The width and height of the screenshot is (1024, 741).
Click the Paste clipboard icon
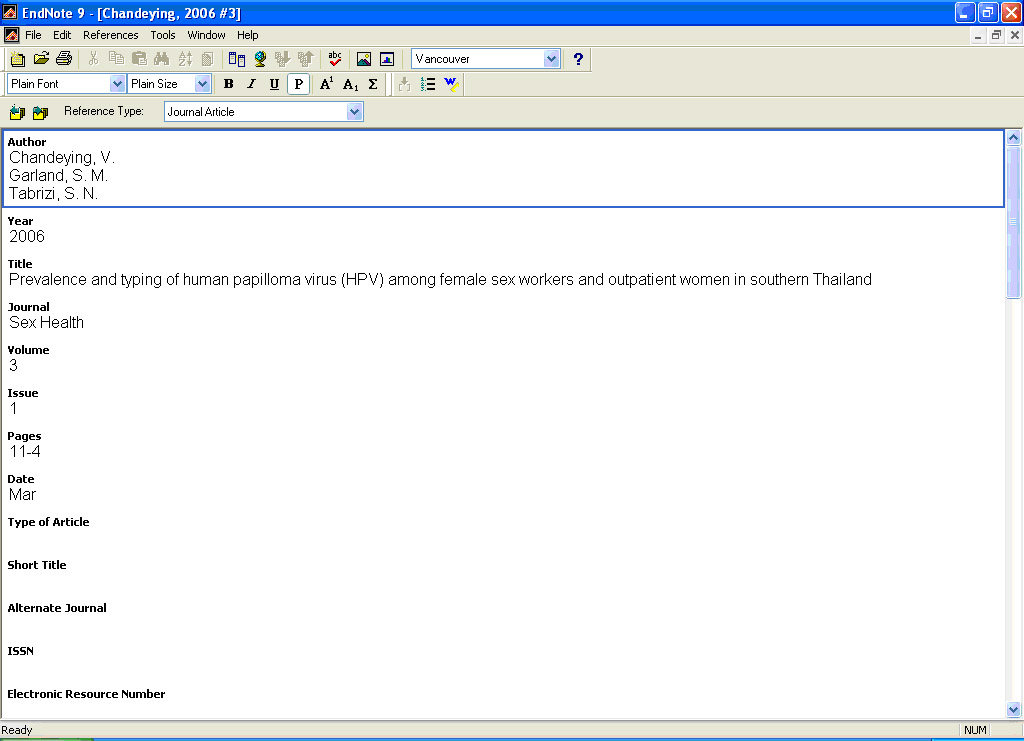139,59
